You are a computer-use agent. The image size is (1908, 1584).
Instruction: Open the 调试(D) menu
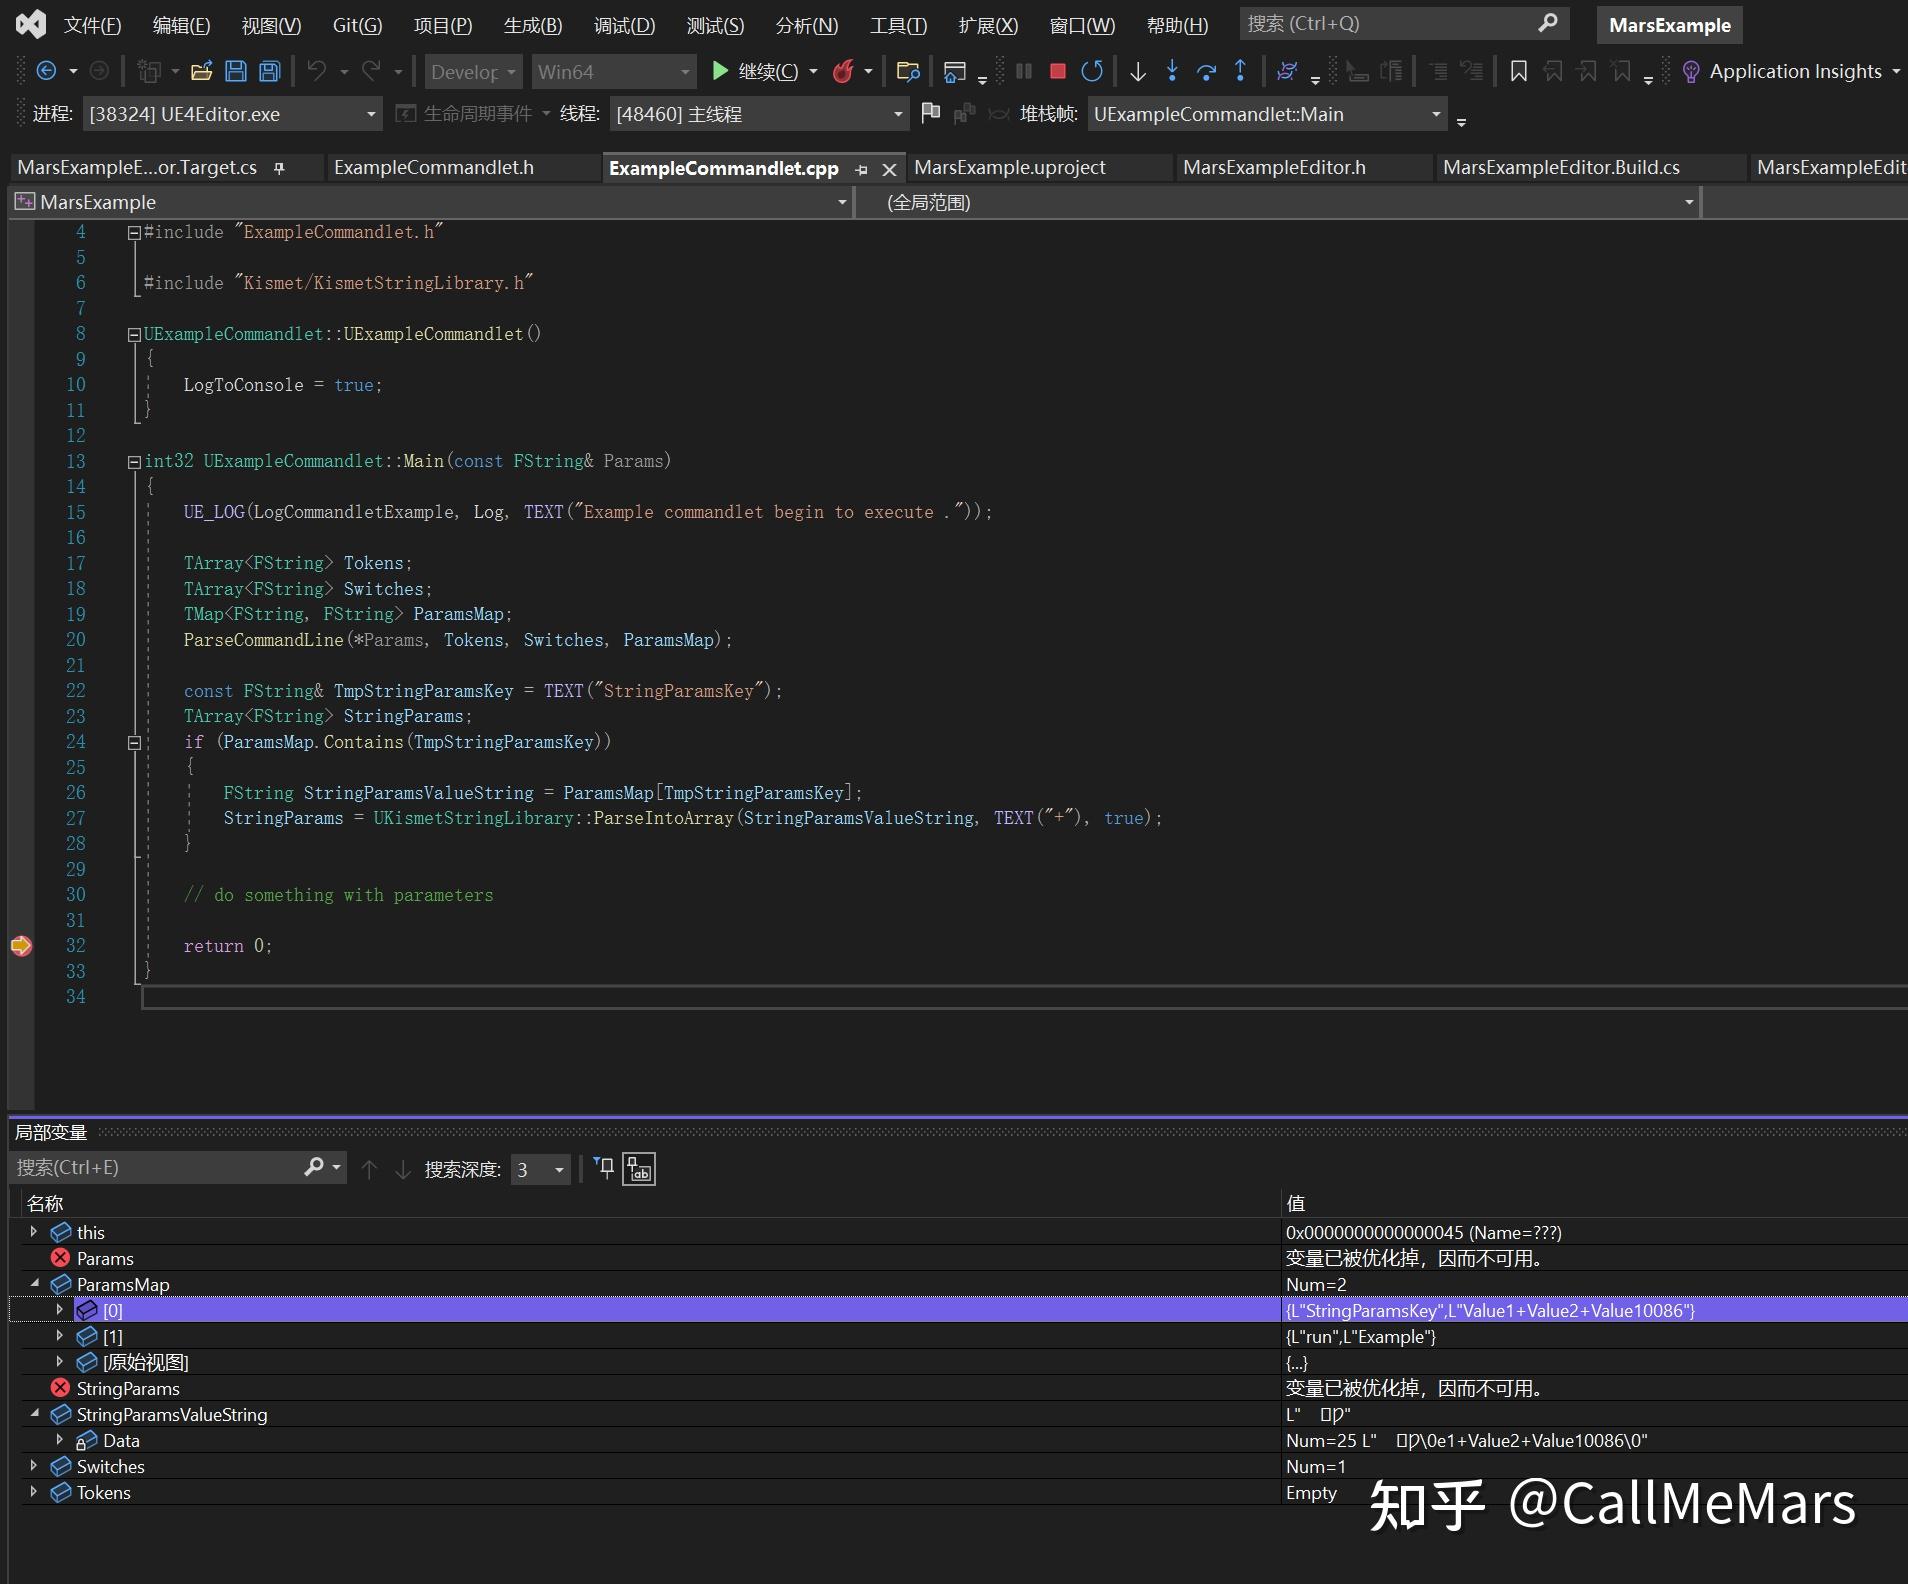click(x=624, y=25)
